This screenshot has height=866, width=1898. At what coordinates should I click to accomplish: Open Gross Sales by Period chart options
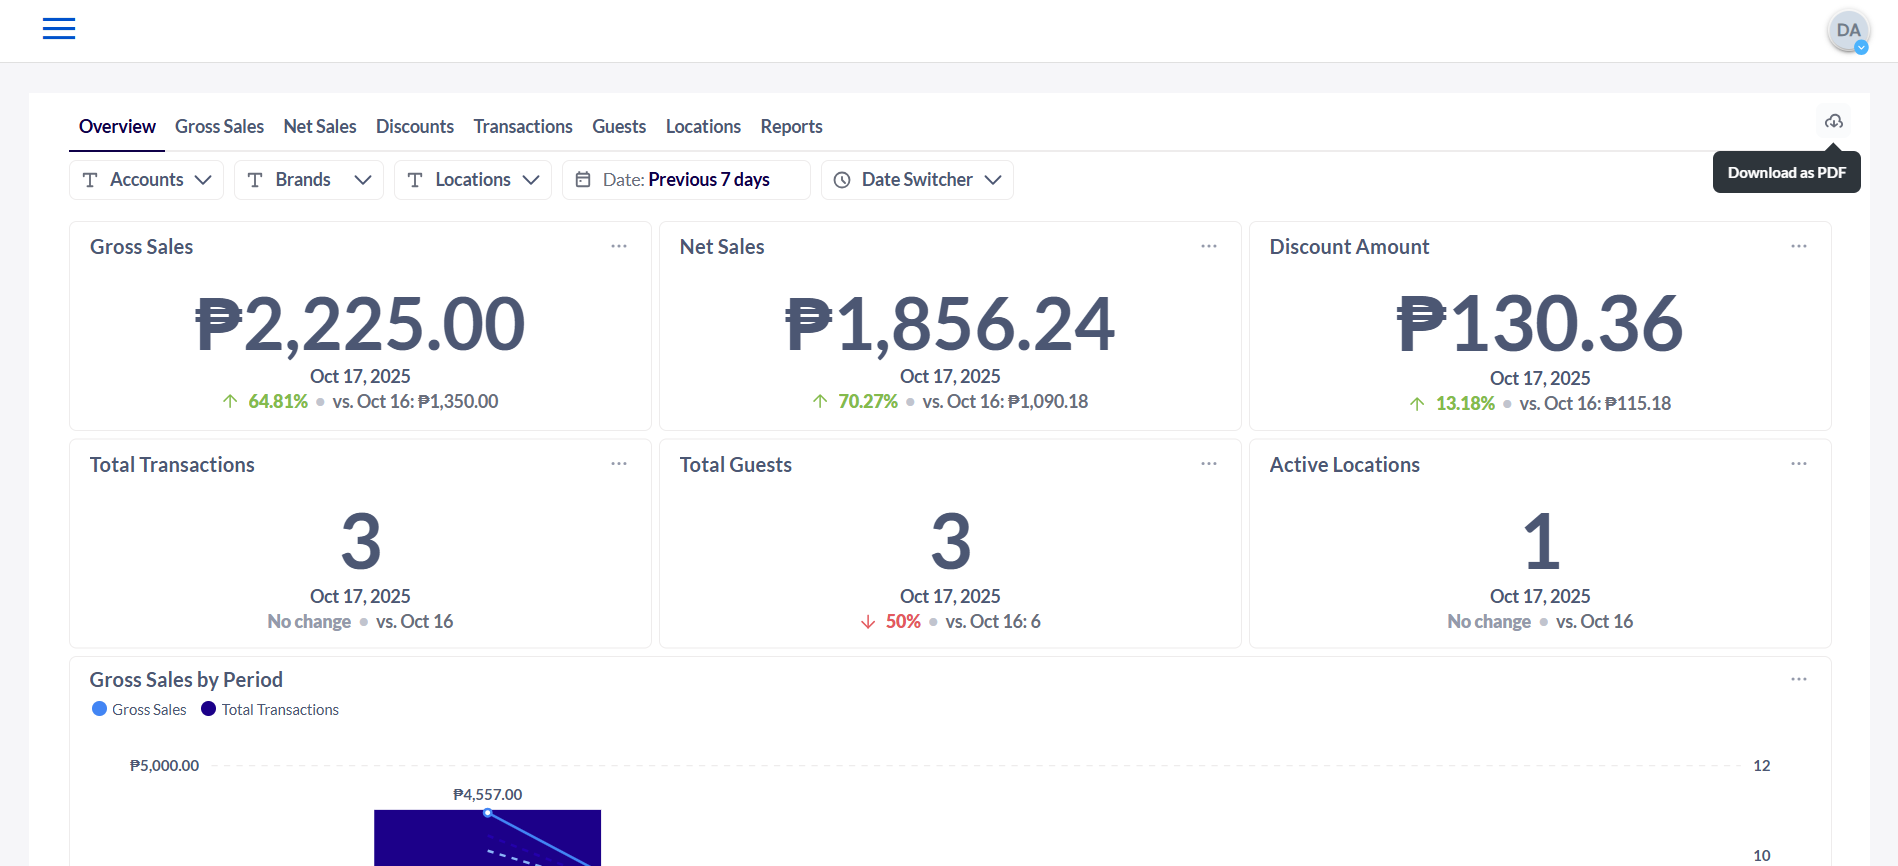pyautogui.click(x=1799, y=680)
